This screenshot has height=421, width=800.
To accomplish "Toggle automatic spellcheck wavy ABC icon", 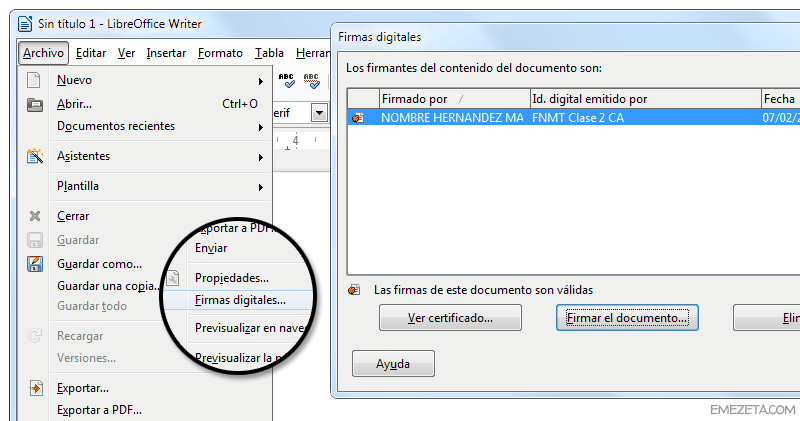I will point(311,81).
